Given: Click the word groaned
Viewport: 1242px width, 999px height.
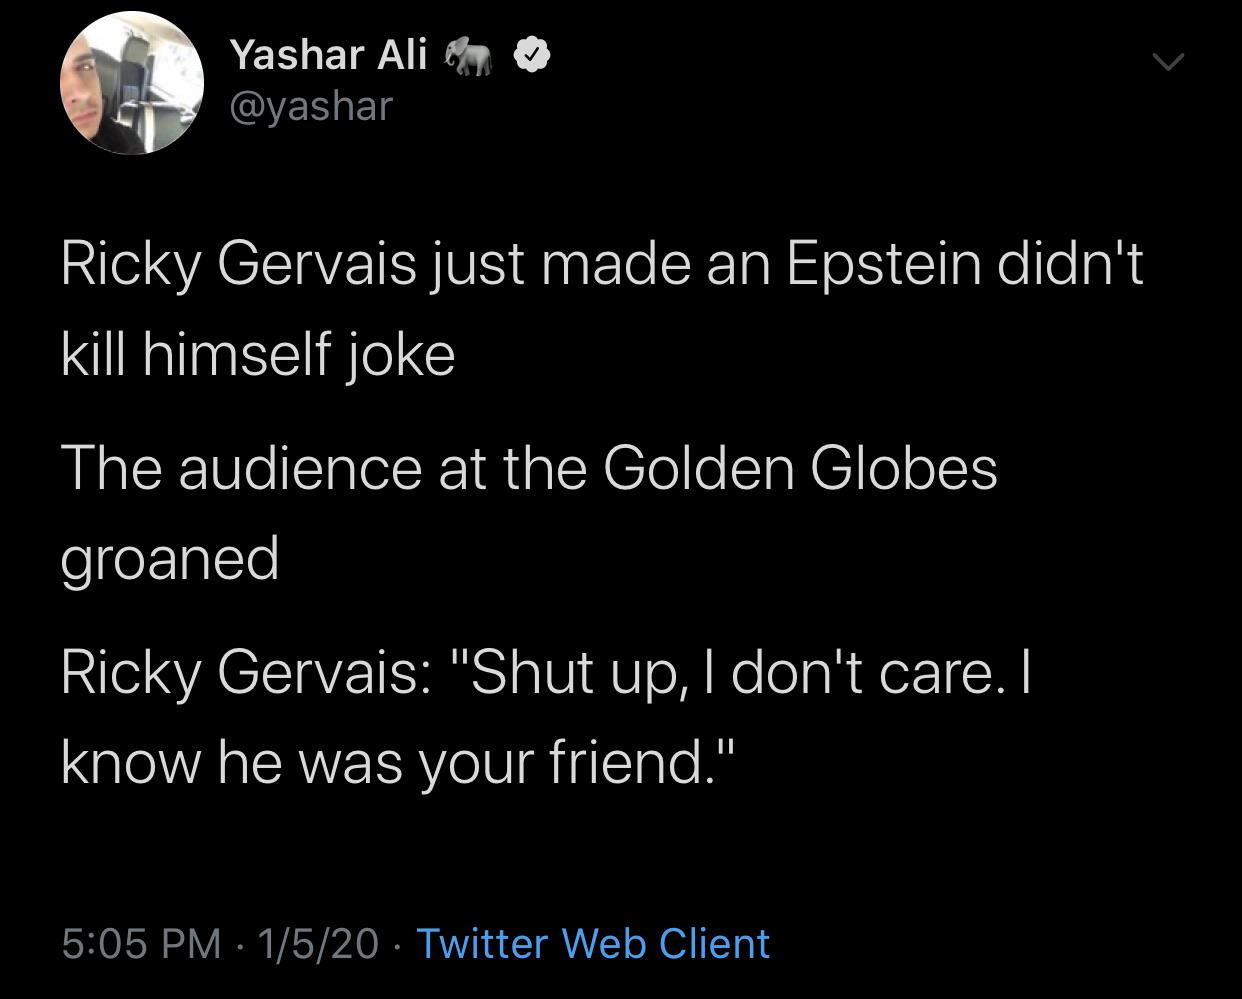Looking at the screenshot, I should (x=170, y=558).
